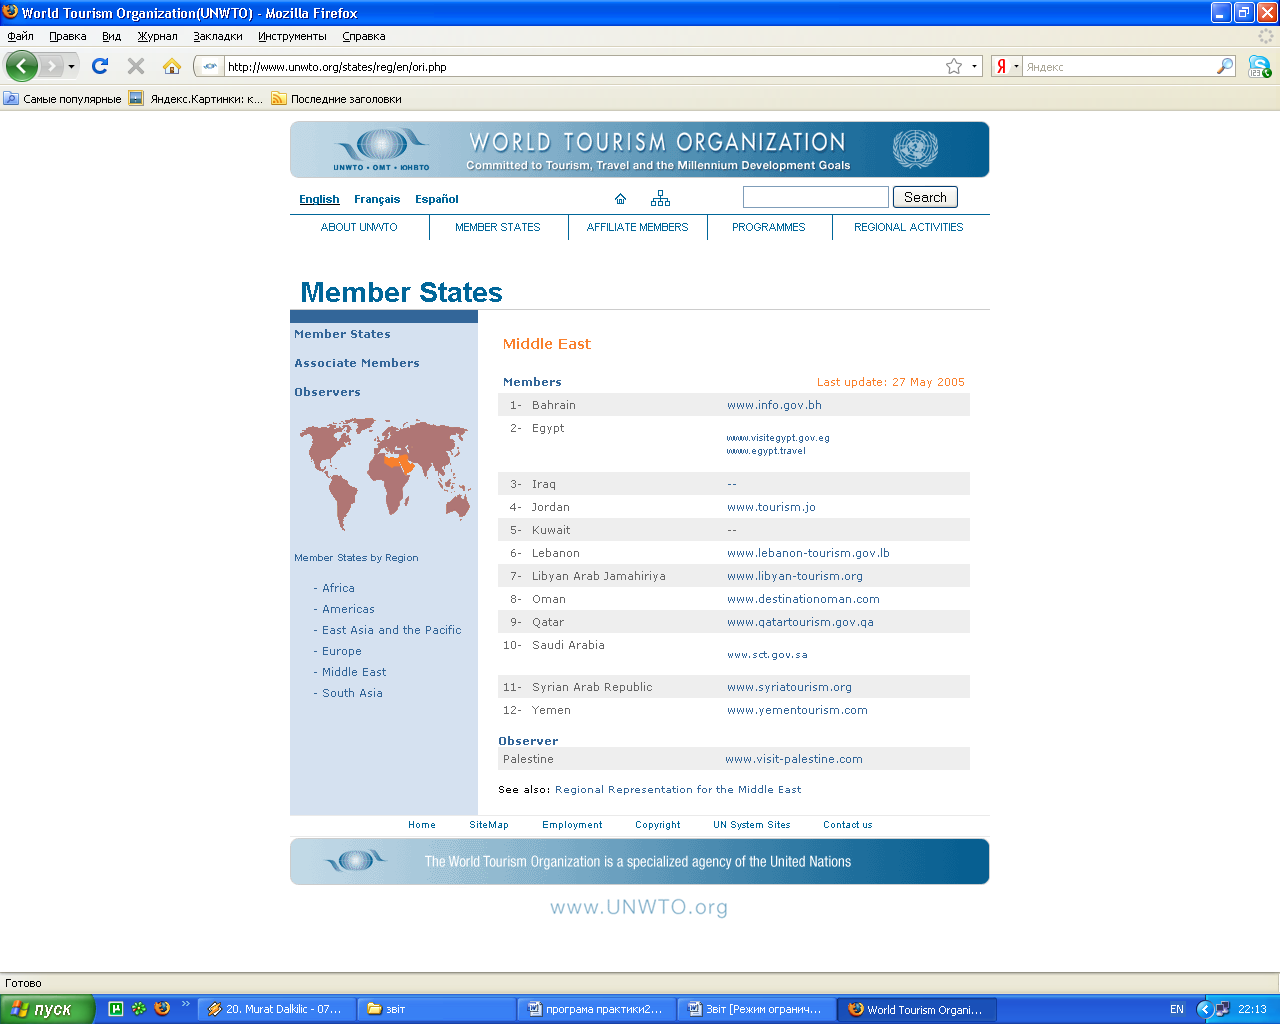
Task: Open the MEMBER STATES navigation tab
Action: [x=497, y=227]
